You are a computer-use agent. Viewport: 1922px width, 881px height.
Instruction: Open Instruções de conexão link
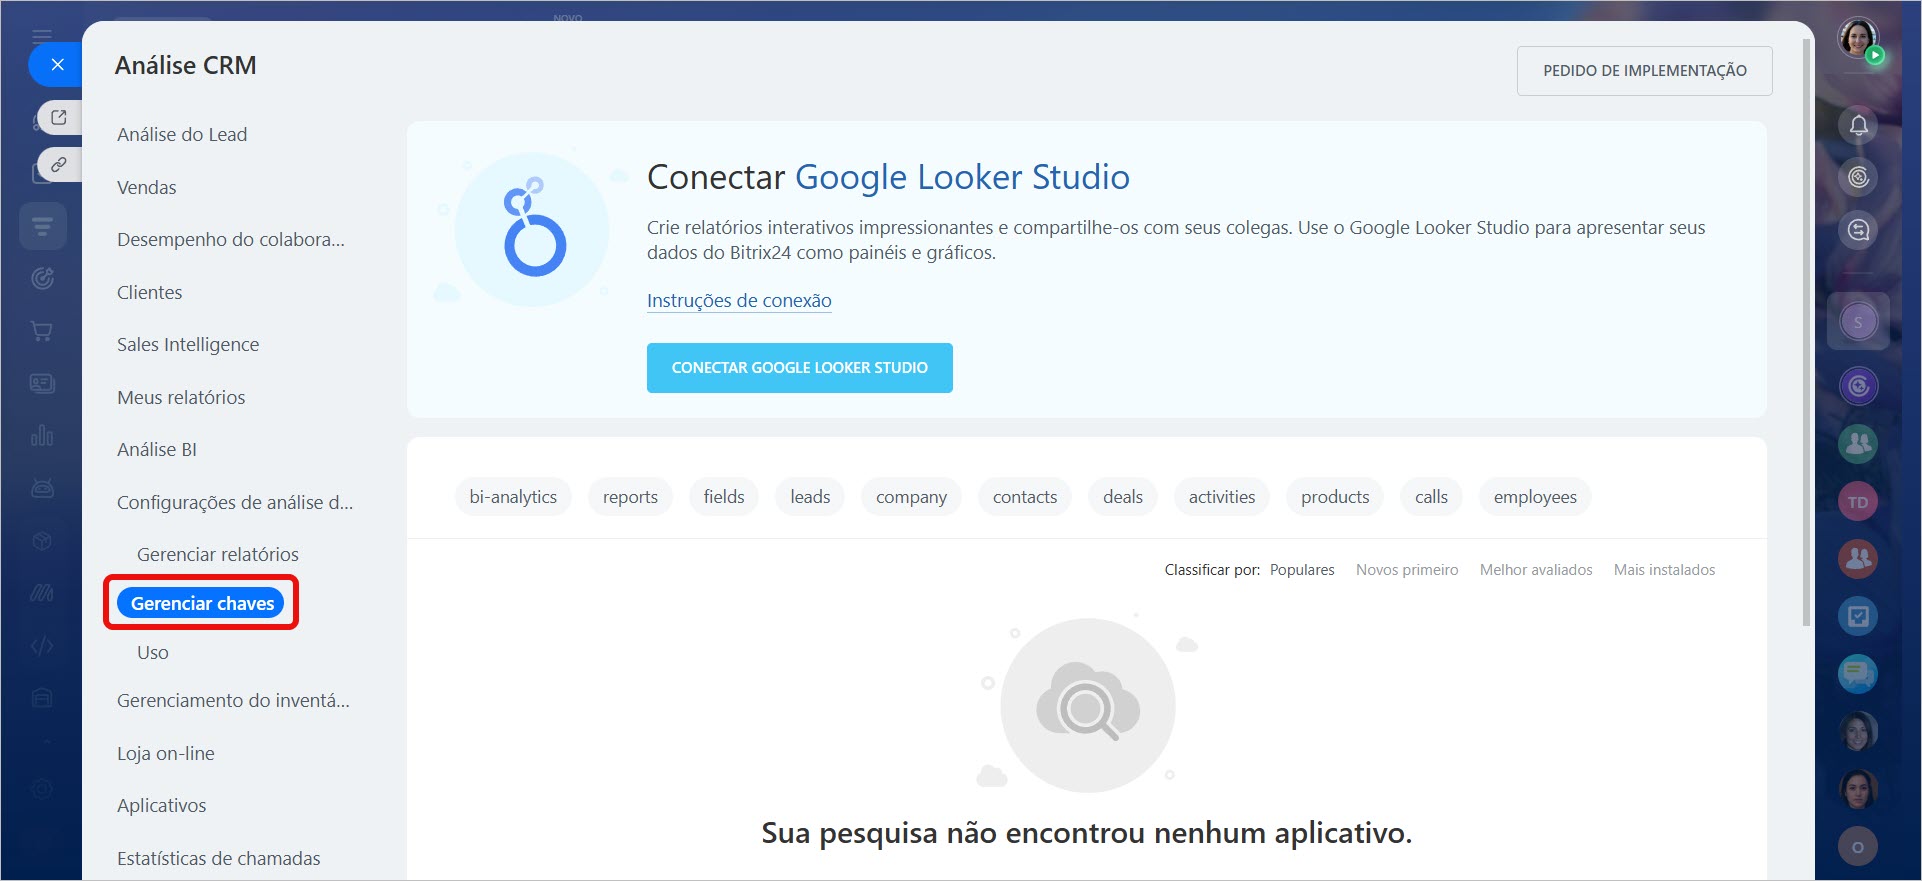tap(739, 301)
